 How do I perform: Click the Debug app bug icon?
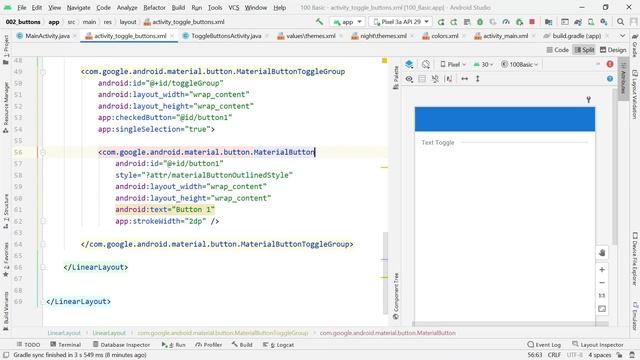(480, 22)
